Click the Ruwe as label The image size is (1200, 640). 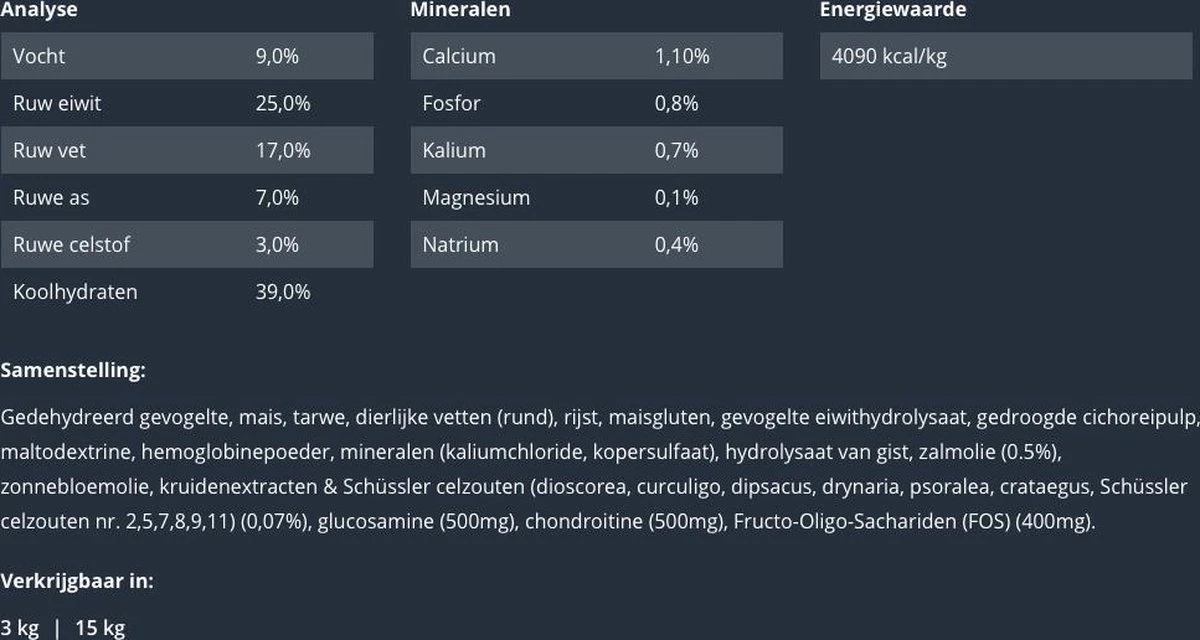pyautogui.click(x=51, y=197)
